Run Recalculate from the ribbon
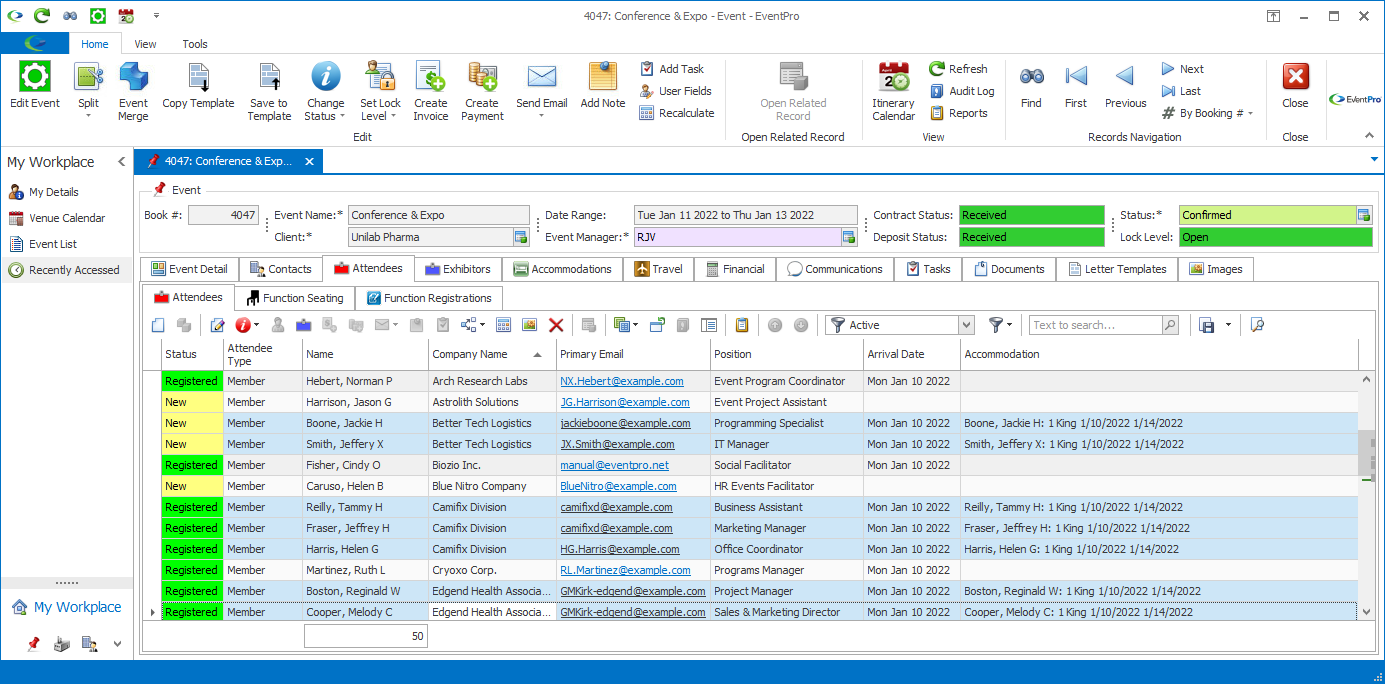The width and height of the screenshot is (1385, 684). coord(676,113)
